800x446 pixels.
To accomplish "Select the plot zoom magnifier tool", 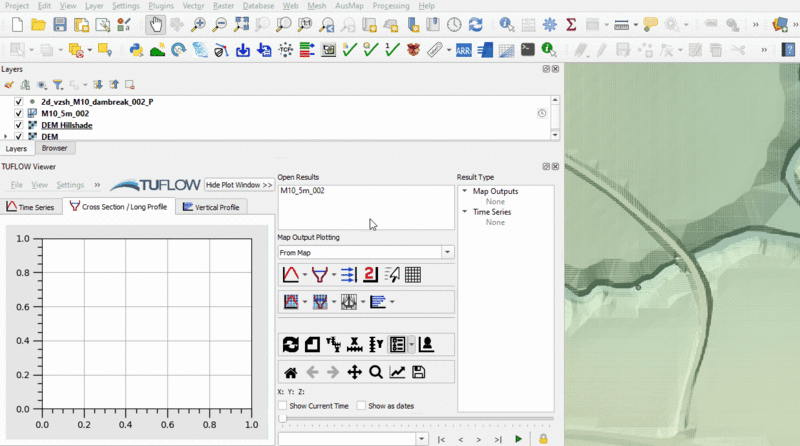I will coord(375,372).
